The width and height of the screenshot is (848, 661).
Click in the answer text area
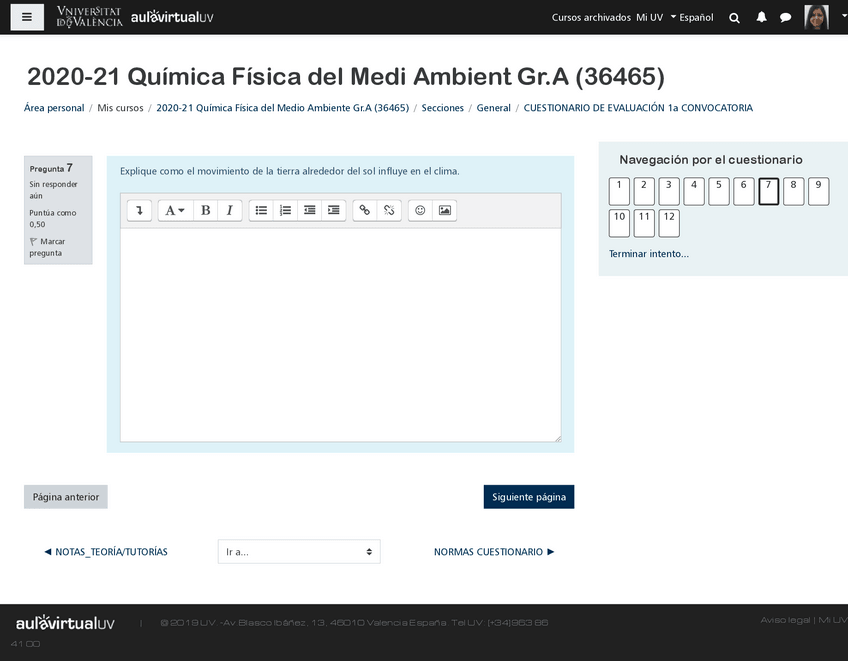coord(340,335)
